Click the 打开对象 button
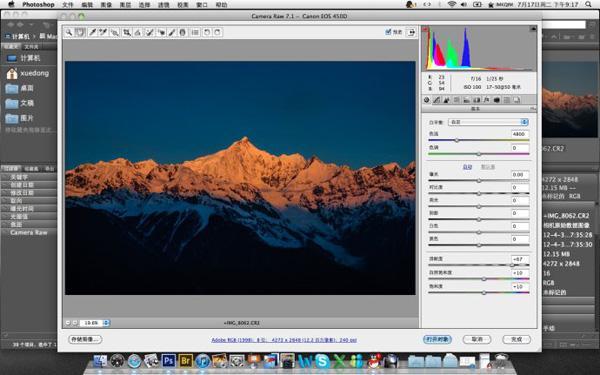 [x=437, y=339]
